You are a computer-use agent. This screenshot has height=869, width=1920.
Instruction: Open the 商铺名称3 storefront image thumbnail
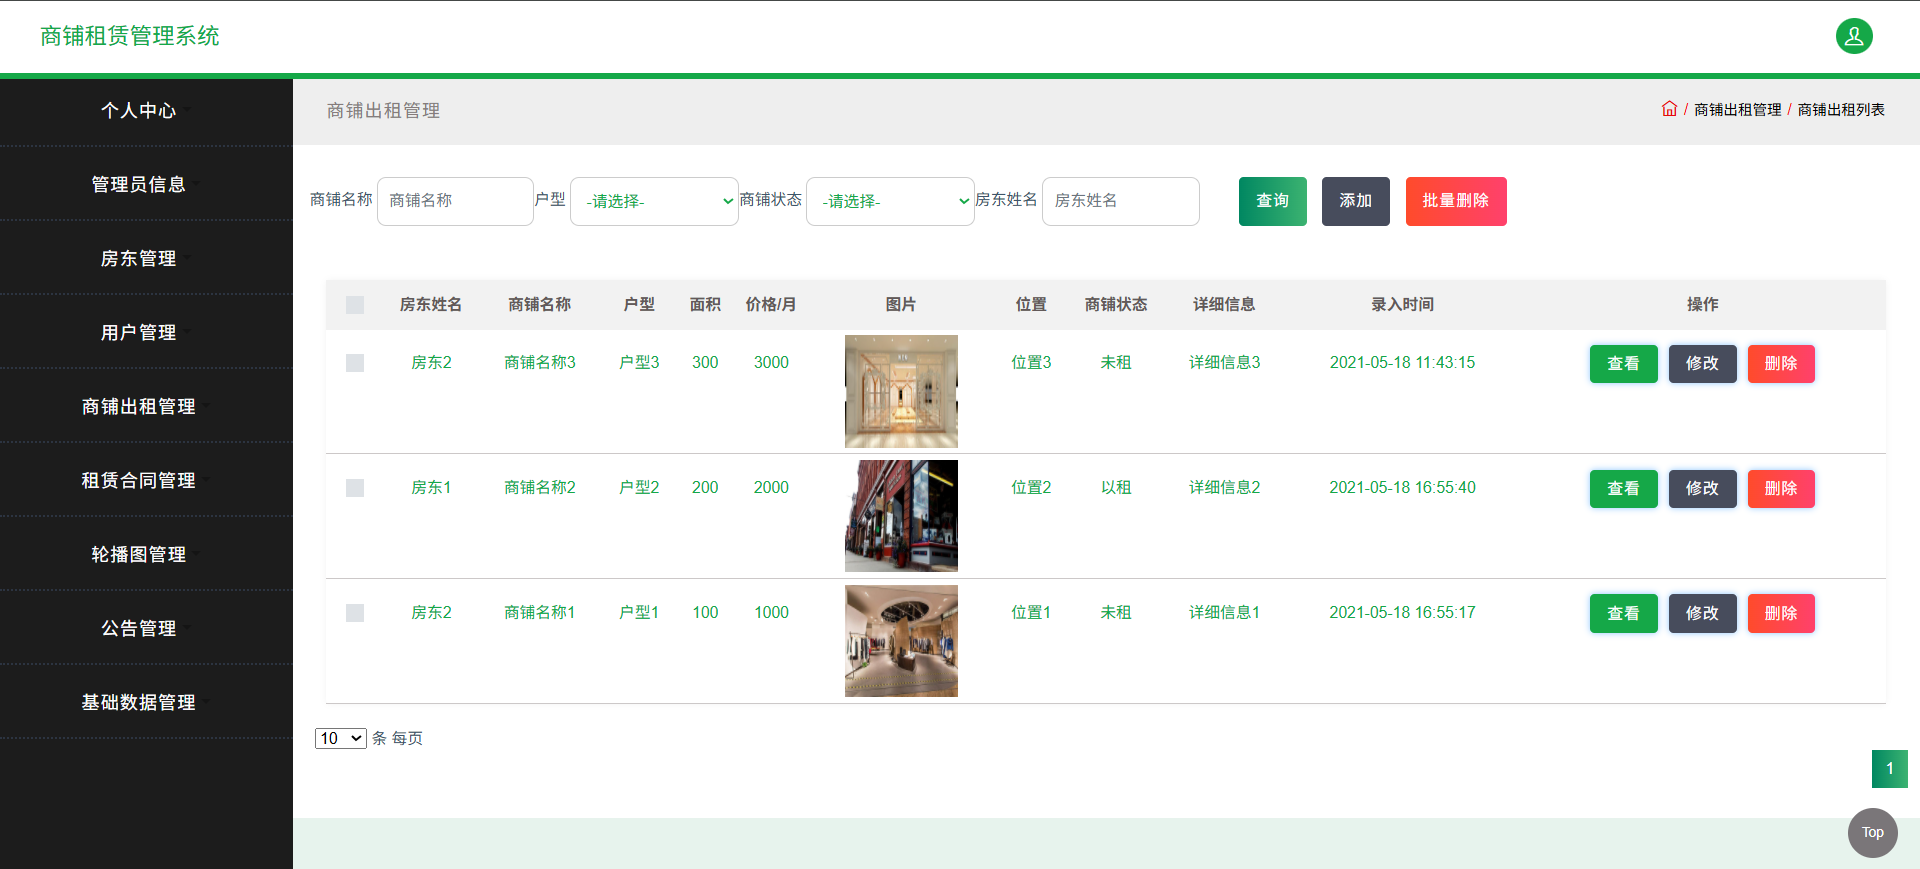[901, 391]
